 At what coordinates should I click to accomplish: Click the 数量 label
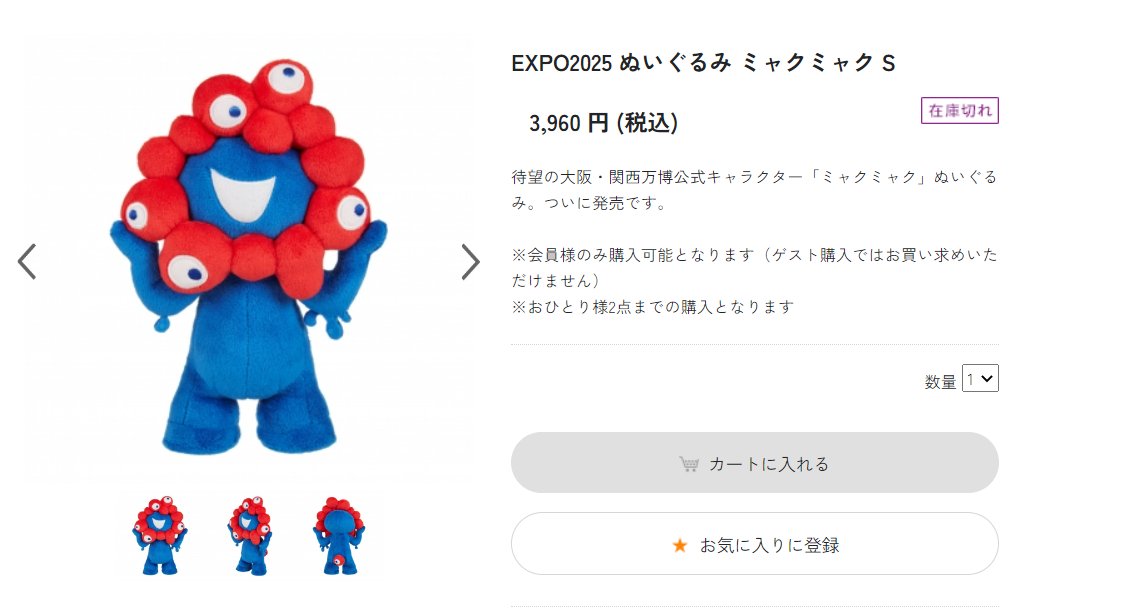pyautogui.click(x=940, y=381)
